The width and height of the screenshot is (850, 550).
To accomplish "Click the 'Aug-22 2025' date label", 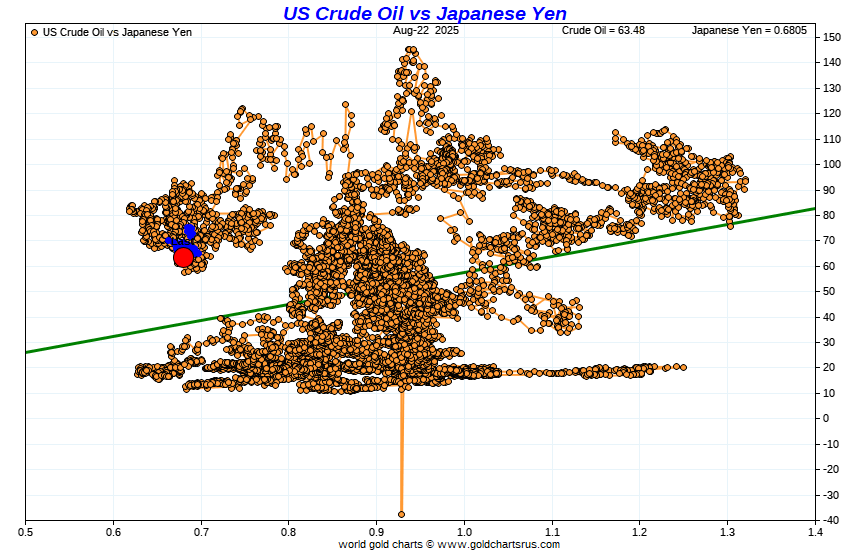I will (x=425, y=31).
